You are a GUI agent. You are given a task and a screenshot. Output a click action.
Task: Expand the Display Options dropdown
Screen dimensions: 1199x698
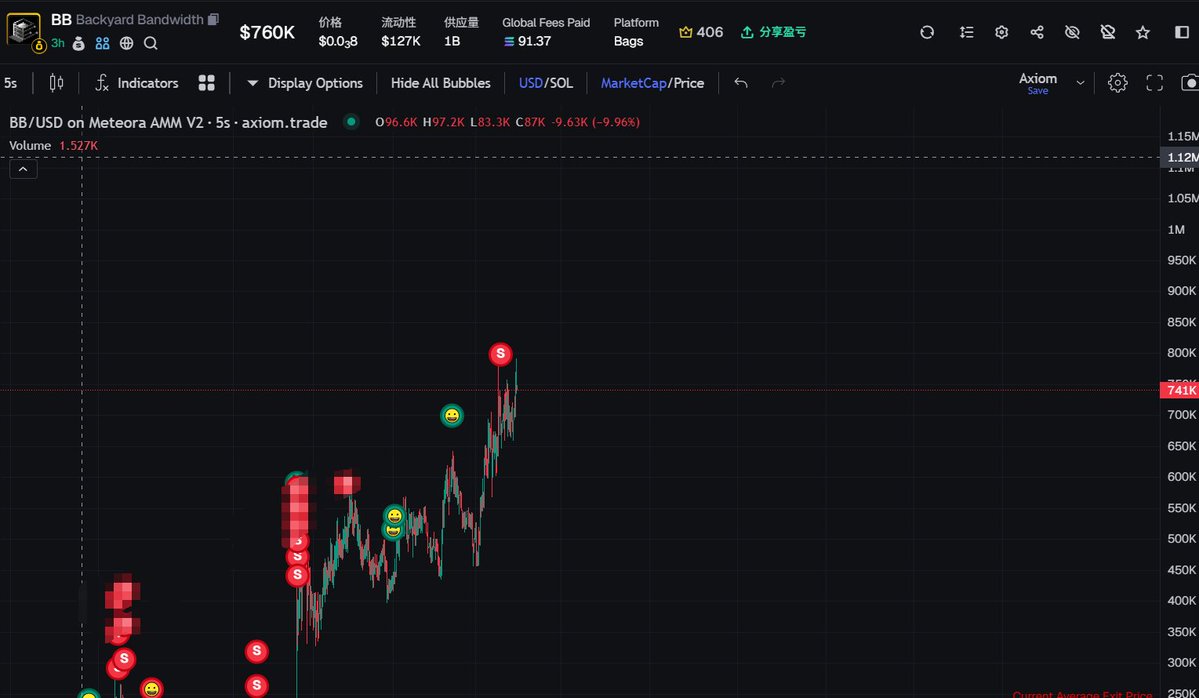point(304,83)
